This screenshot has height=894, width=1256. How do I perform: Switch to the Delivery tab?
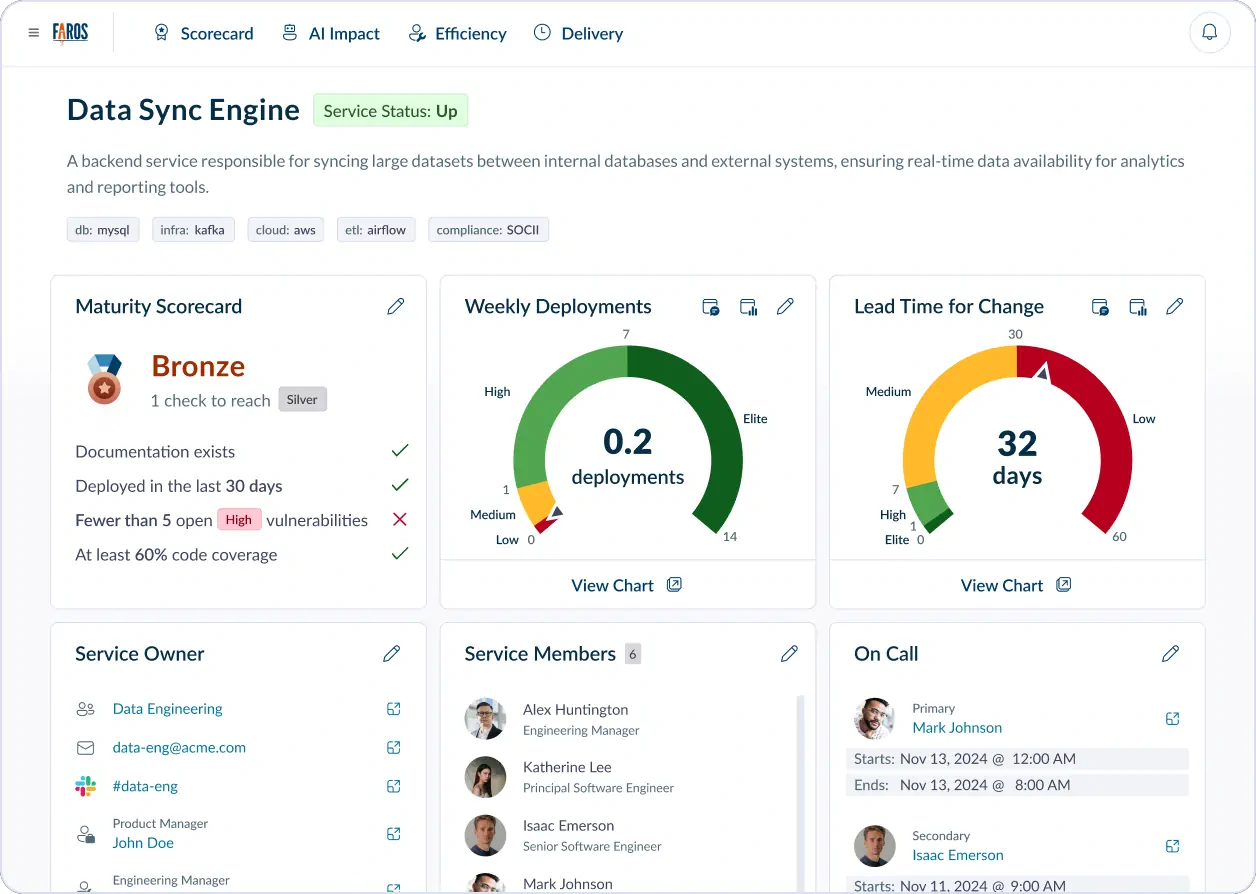[x=578, y=33]
